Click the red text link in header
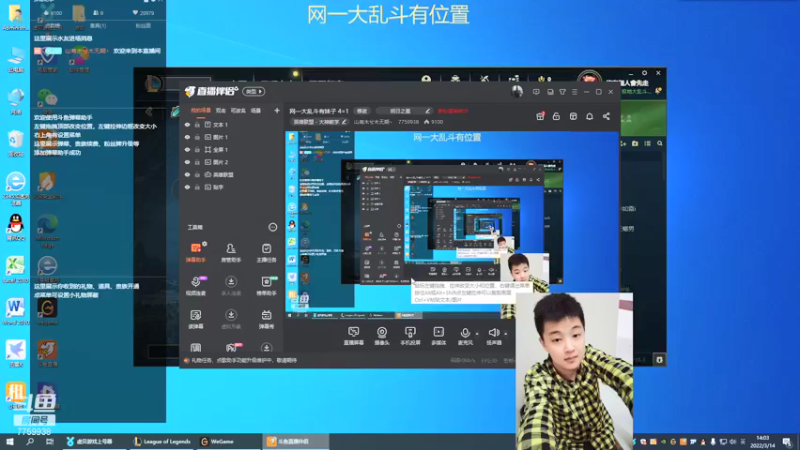Viewport: 800px width, 450px height. tap(453, 111)
